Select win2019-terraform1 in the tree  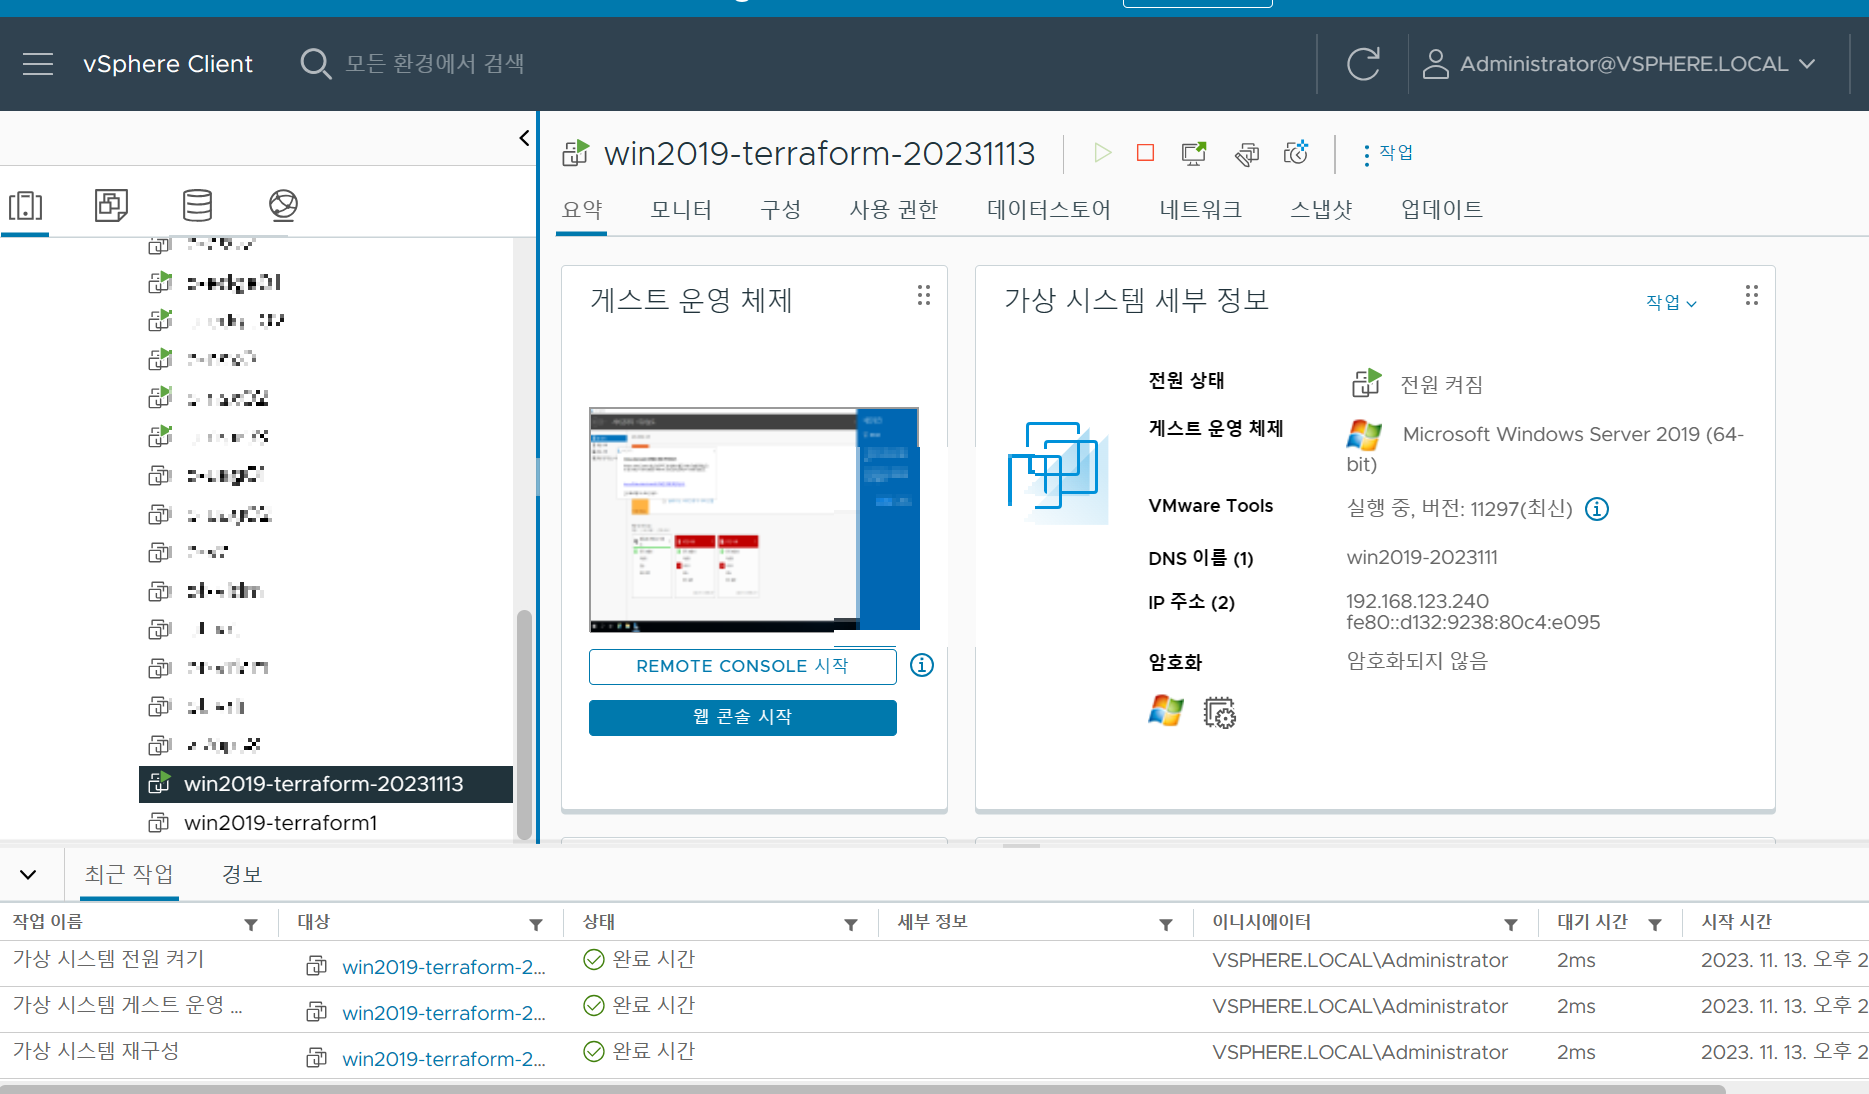pyautogui.click(x=281, y=823)
